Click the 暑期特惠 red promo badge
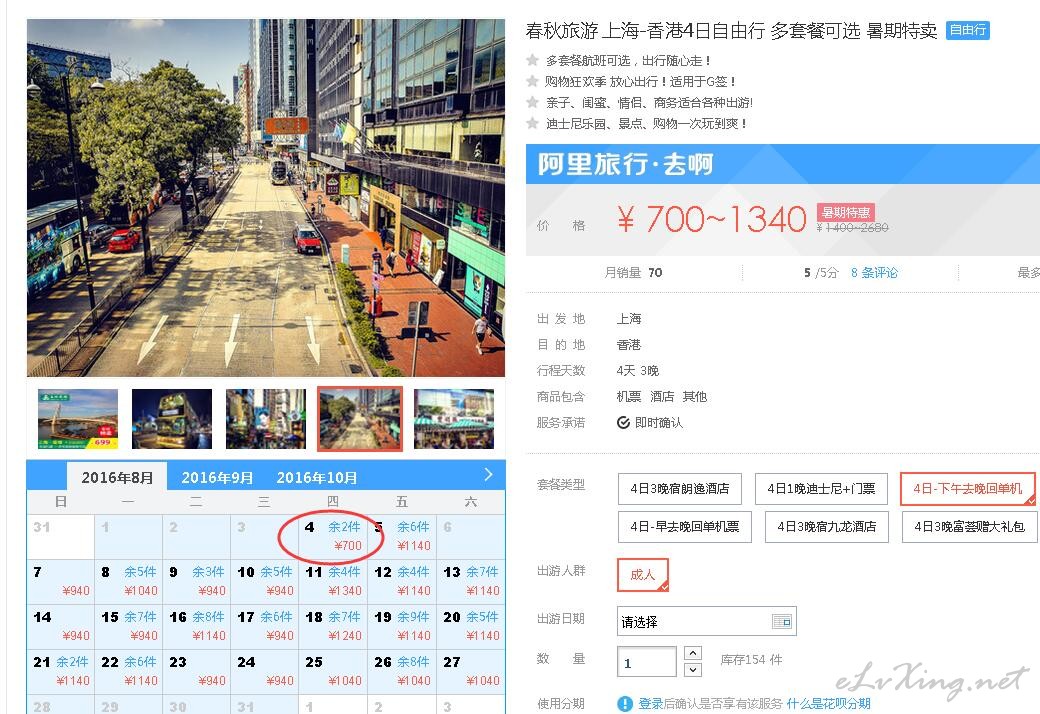This screenshot has height=714, width=1040. 846,212
